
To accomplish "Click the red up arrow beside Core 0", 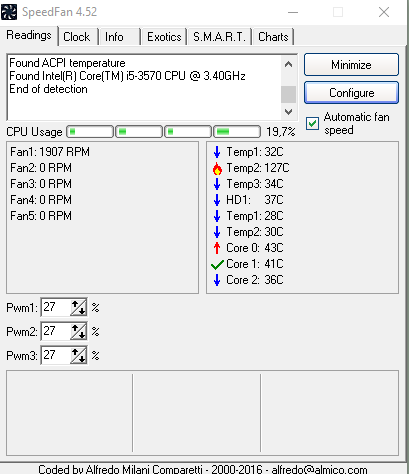I will tap(217, 248).
